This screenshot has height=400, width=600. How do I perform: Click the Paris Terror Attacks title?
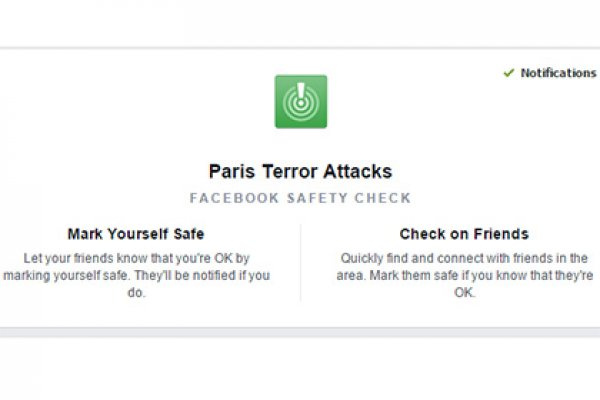click(300, 171)
